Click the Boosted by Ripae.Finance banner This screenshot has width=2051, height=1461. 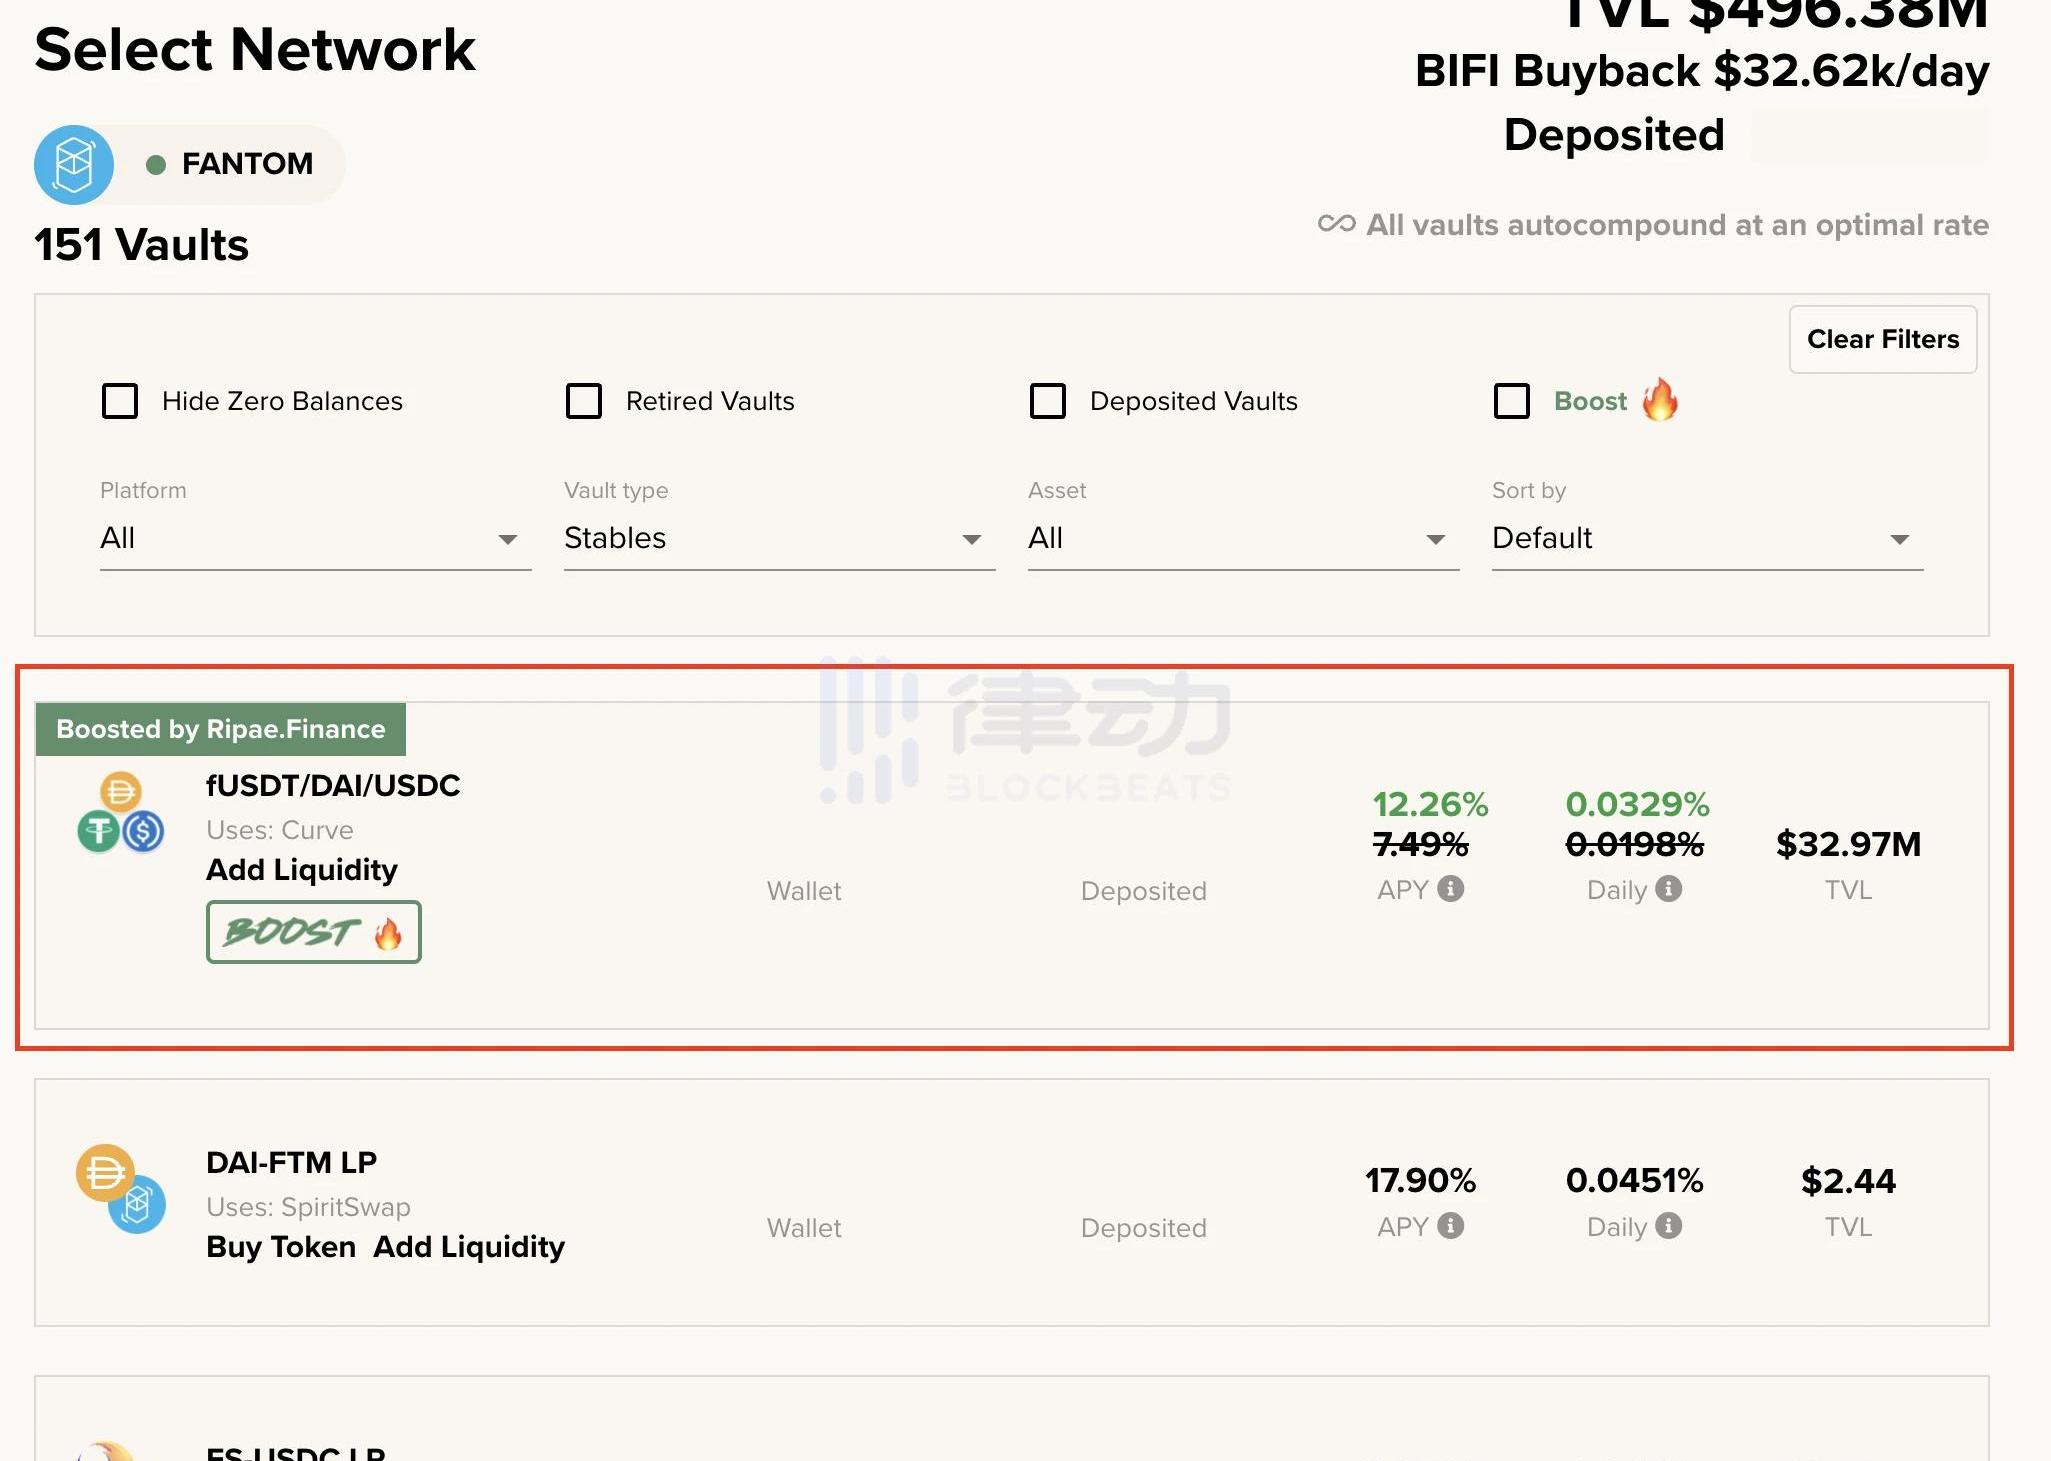click(221, 729)
